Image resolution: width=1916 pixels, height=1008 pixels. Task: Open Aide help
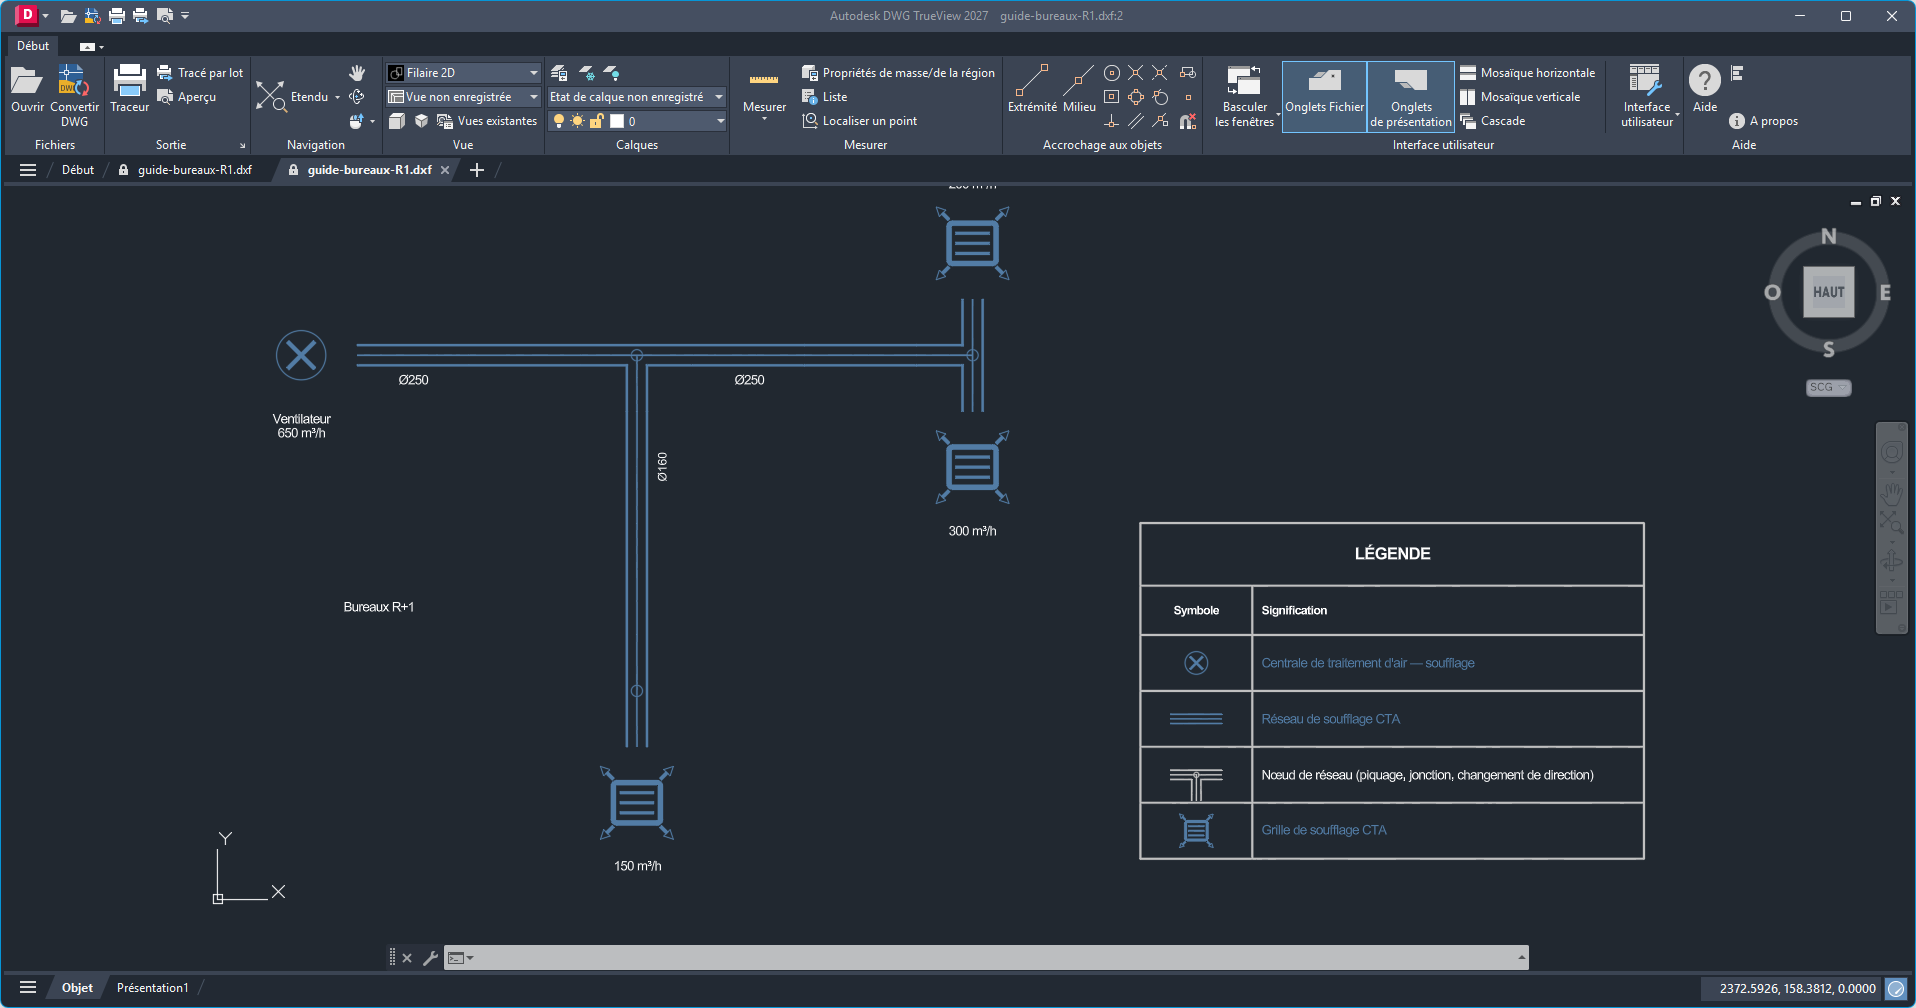coord(1705,88)
